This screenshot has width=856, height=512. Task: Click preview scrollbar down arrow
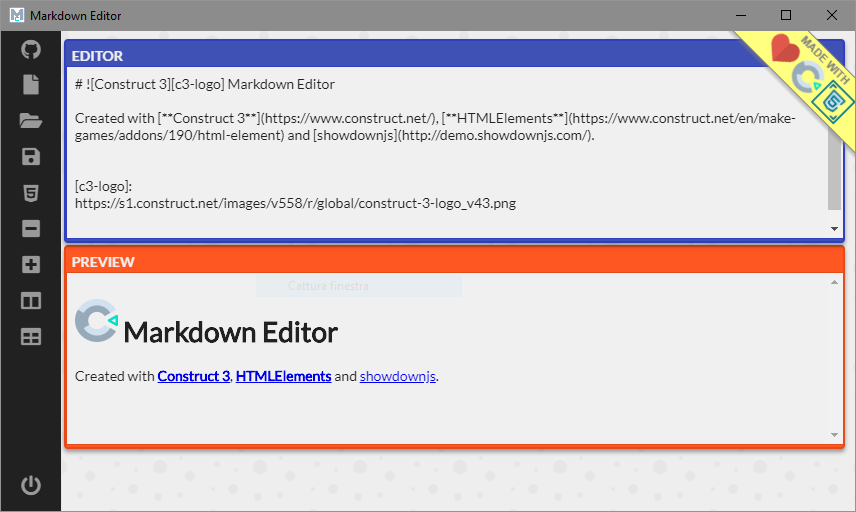pyautogui.click(x=834, y=435)
